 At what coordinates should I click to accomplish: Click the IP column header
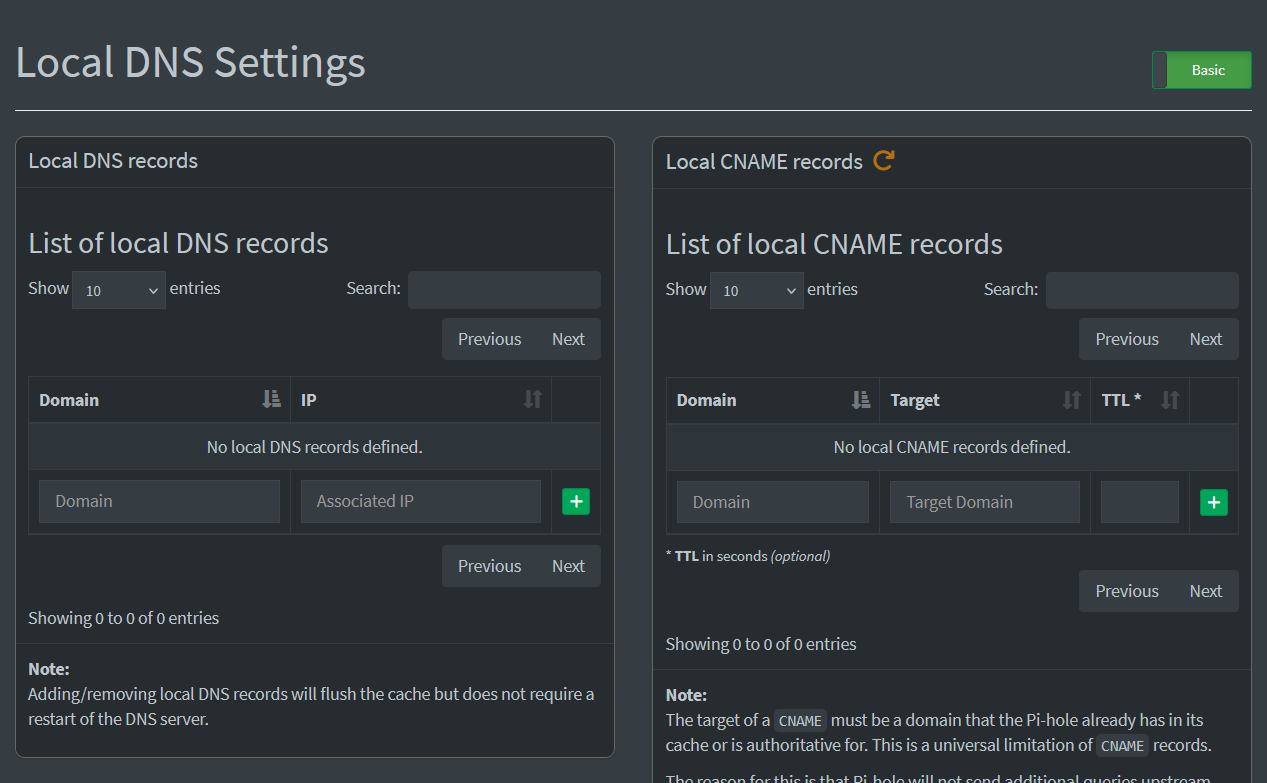[x=421, y=400]
